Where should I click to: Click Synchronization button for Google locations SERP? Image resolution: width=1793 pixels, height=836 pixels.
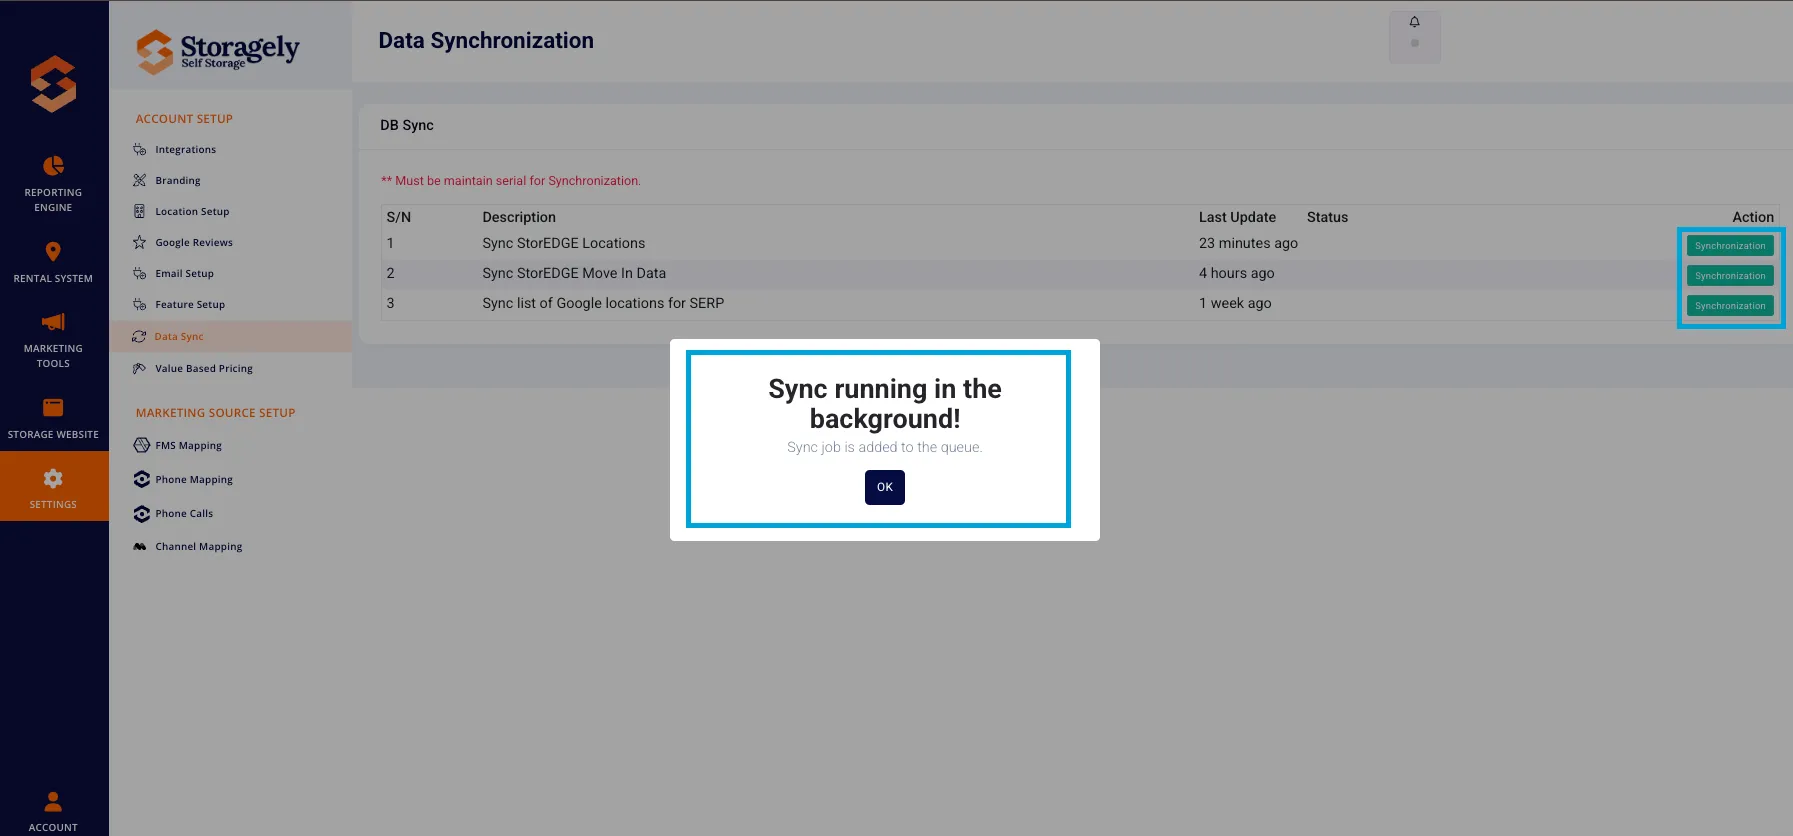[1730, 306]
